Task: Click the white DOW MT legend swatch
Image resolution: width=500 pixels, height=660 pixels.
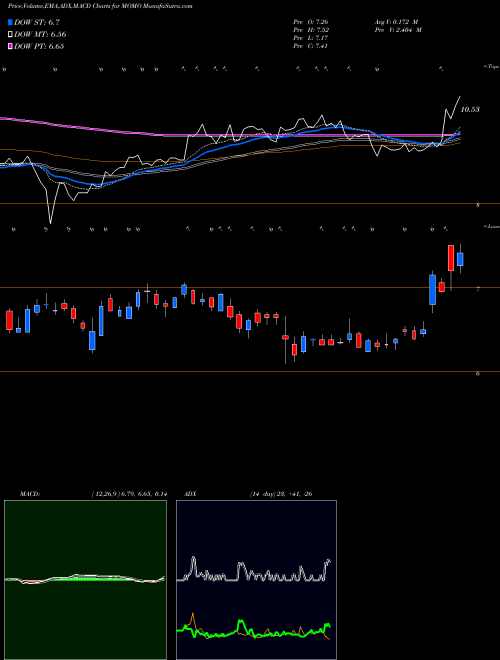Action: tap(10, 34)
